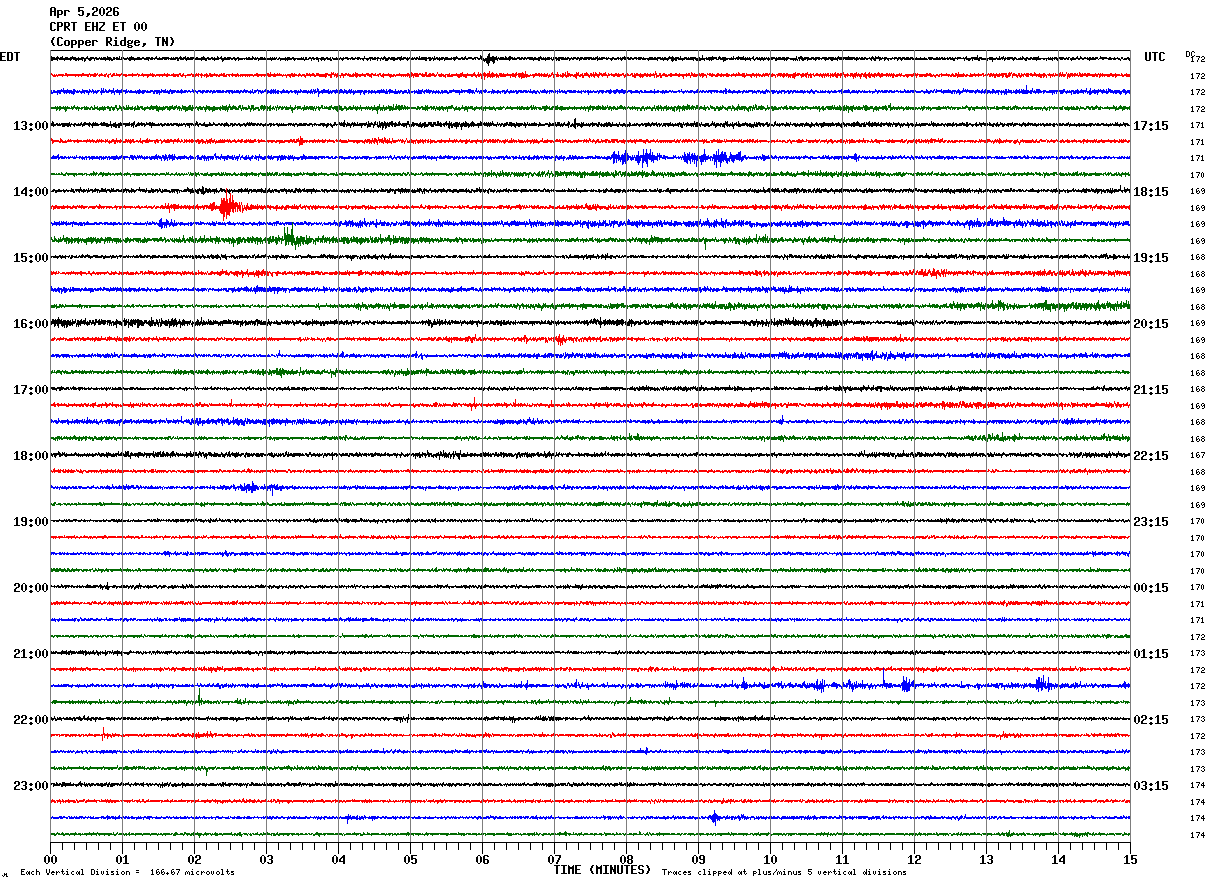Click the large red seismic burst after 14:00
This screenshot has width=1210, height=886.
click(x=227, y=206)
